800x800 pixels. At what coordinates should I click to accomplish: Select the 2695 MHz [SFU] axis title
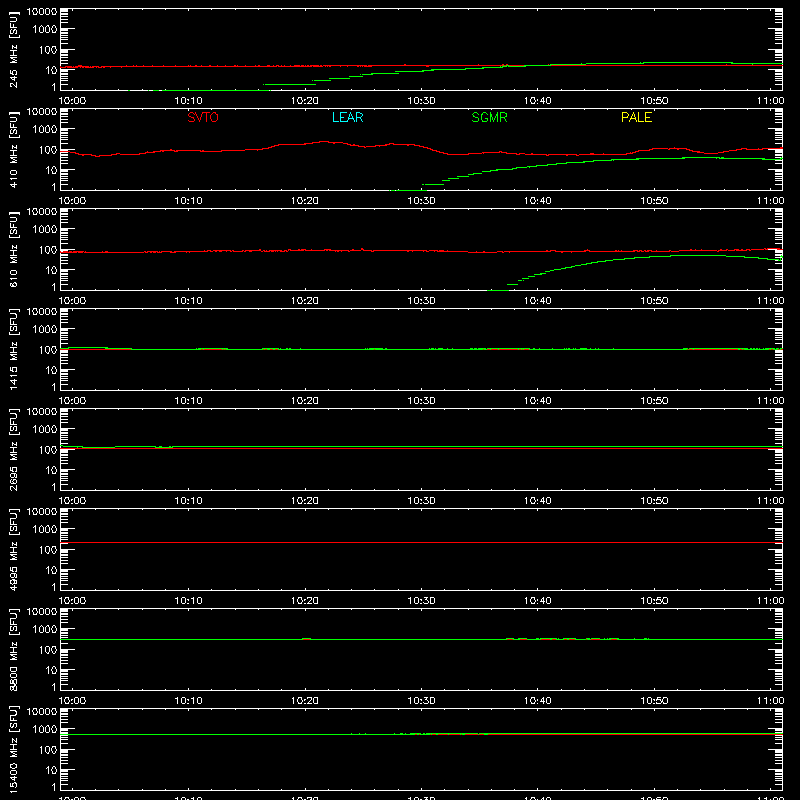coord(13,450)
